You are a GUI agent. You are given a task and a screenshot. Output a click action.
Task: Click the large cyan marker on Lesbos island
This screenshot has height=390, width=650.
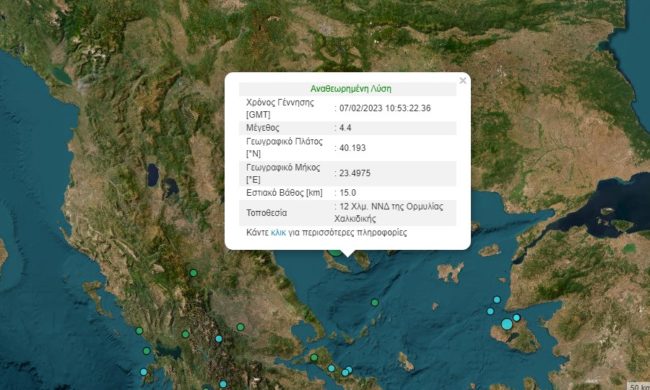tap(507, 324)
